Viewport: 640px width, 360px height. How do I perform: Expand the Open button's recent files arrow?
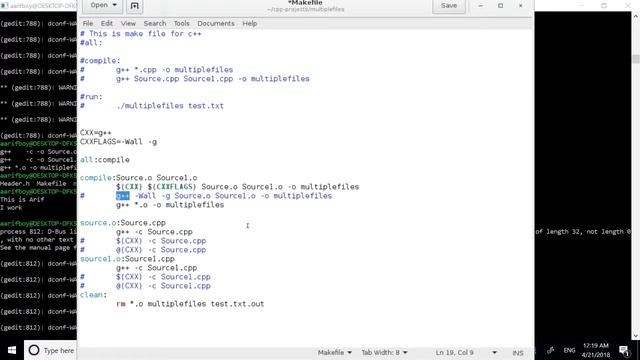[x=114, y=5]
